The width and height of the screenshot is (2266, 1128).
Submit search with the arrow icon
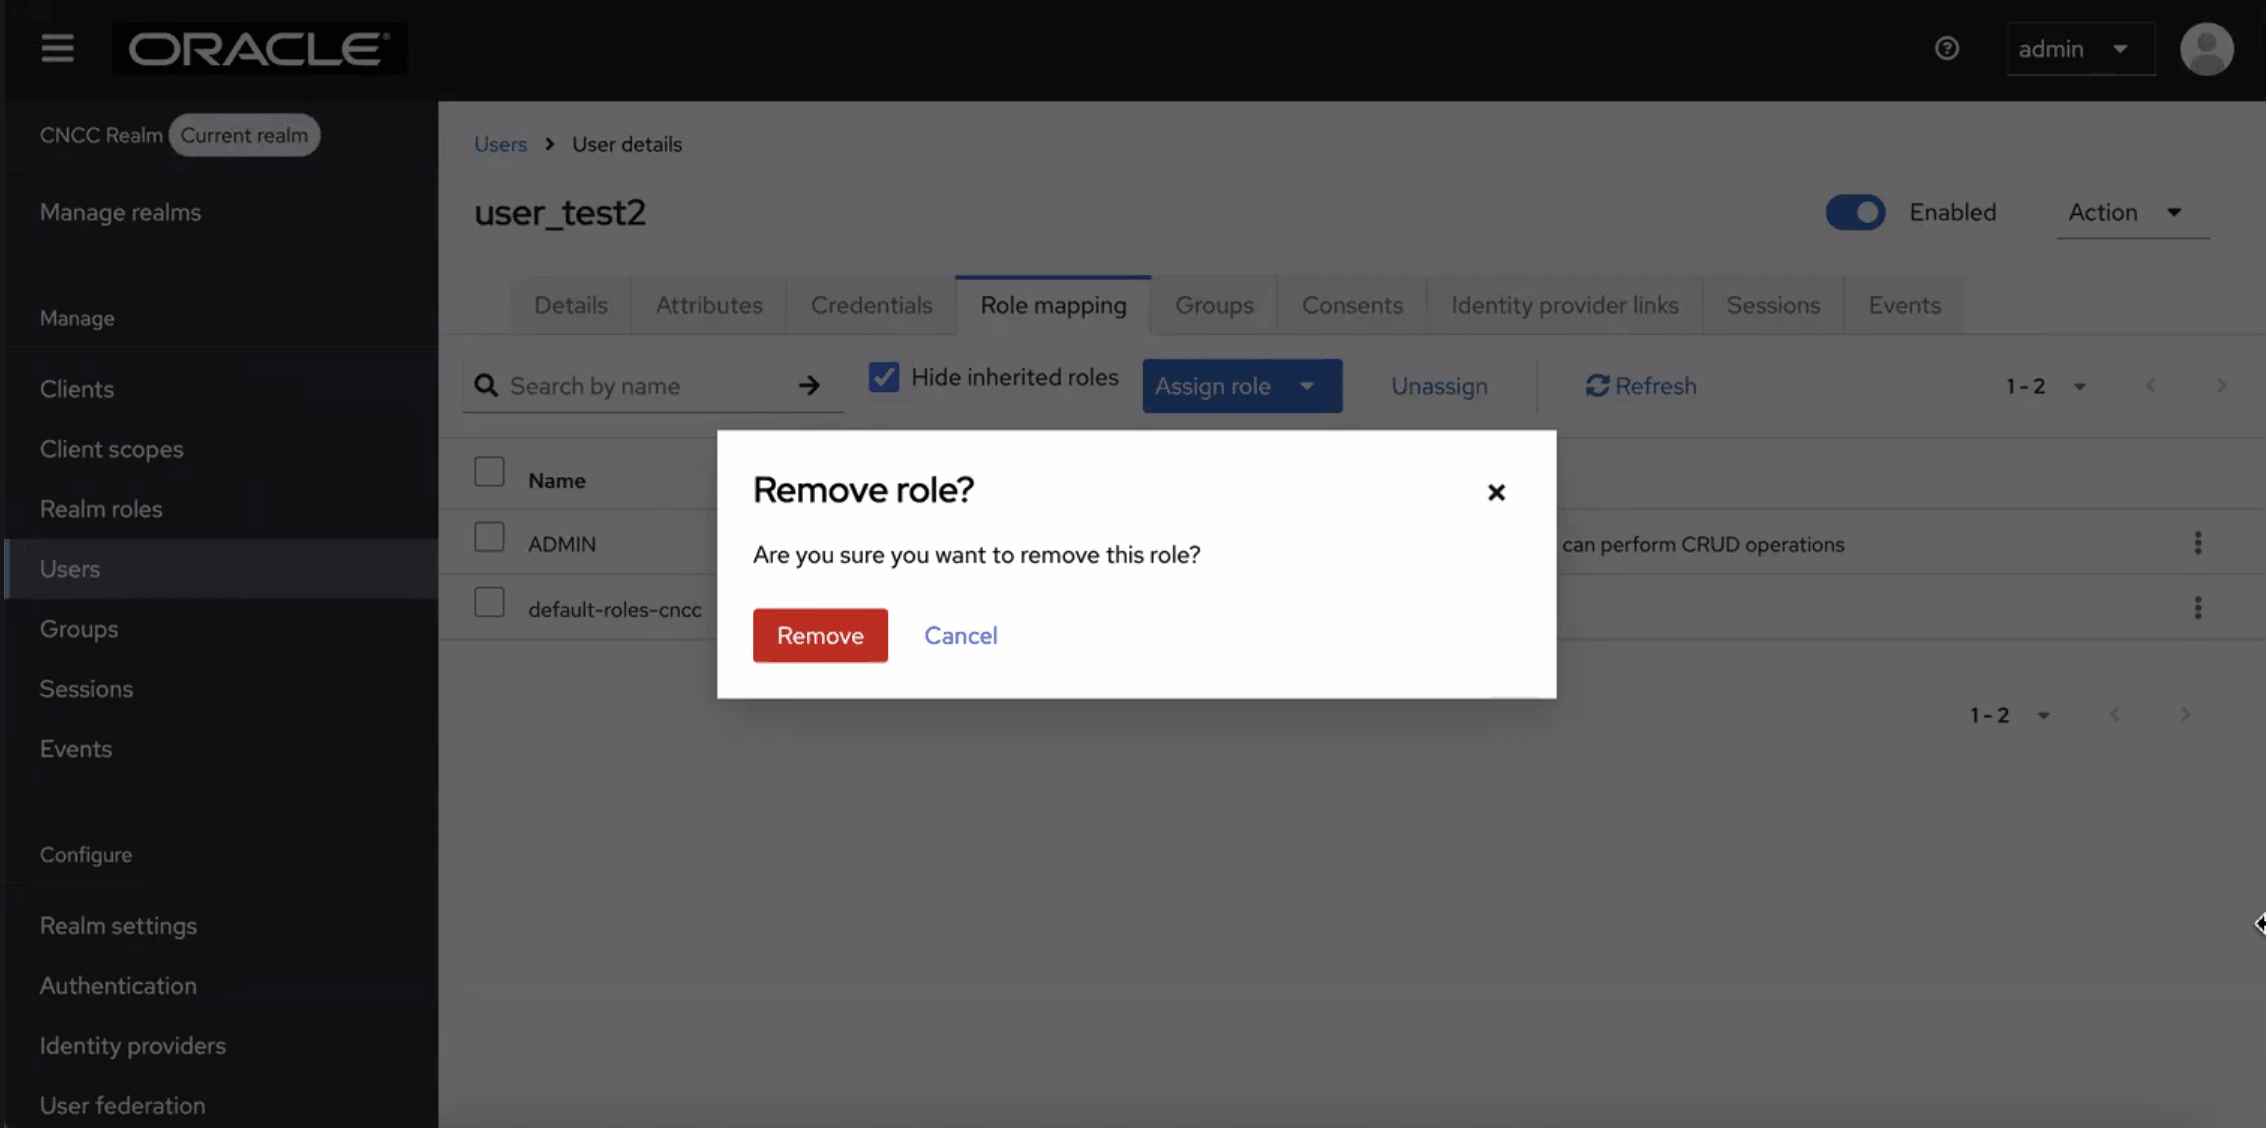click(809, 385)
